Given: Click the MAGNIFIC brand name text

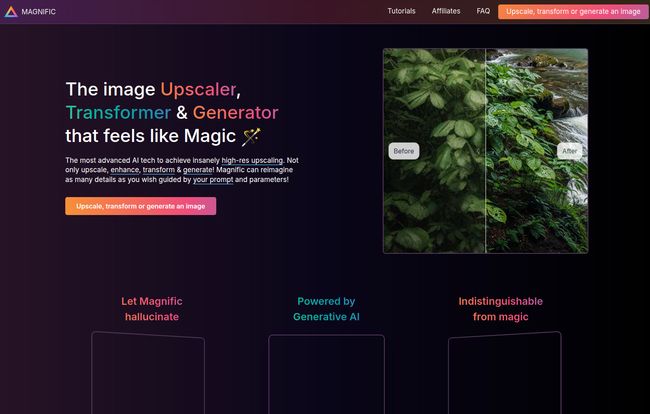Looking at the screenshot, I should click(x=39, y=12).
